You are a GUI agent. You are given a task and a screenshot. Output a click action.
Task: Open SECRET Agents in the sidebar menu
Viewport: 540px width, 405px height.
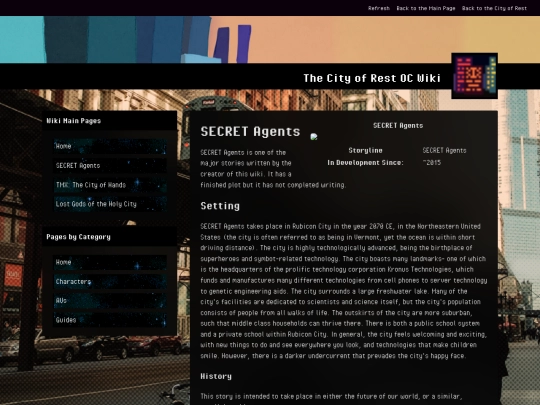(110, 166)
